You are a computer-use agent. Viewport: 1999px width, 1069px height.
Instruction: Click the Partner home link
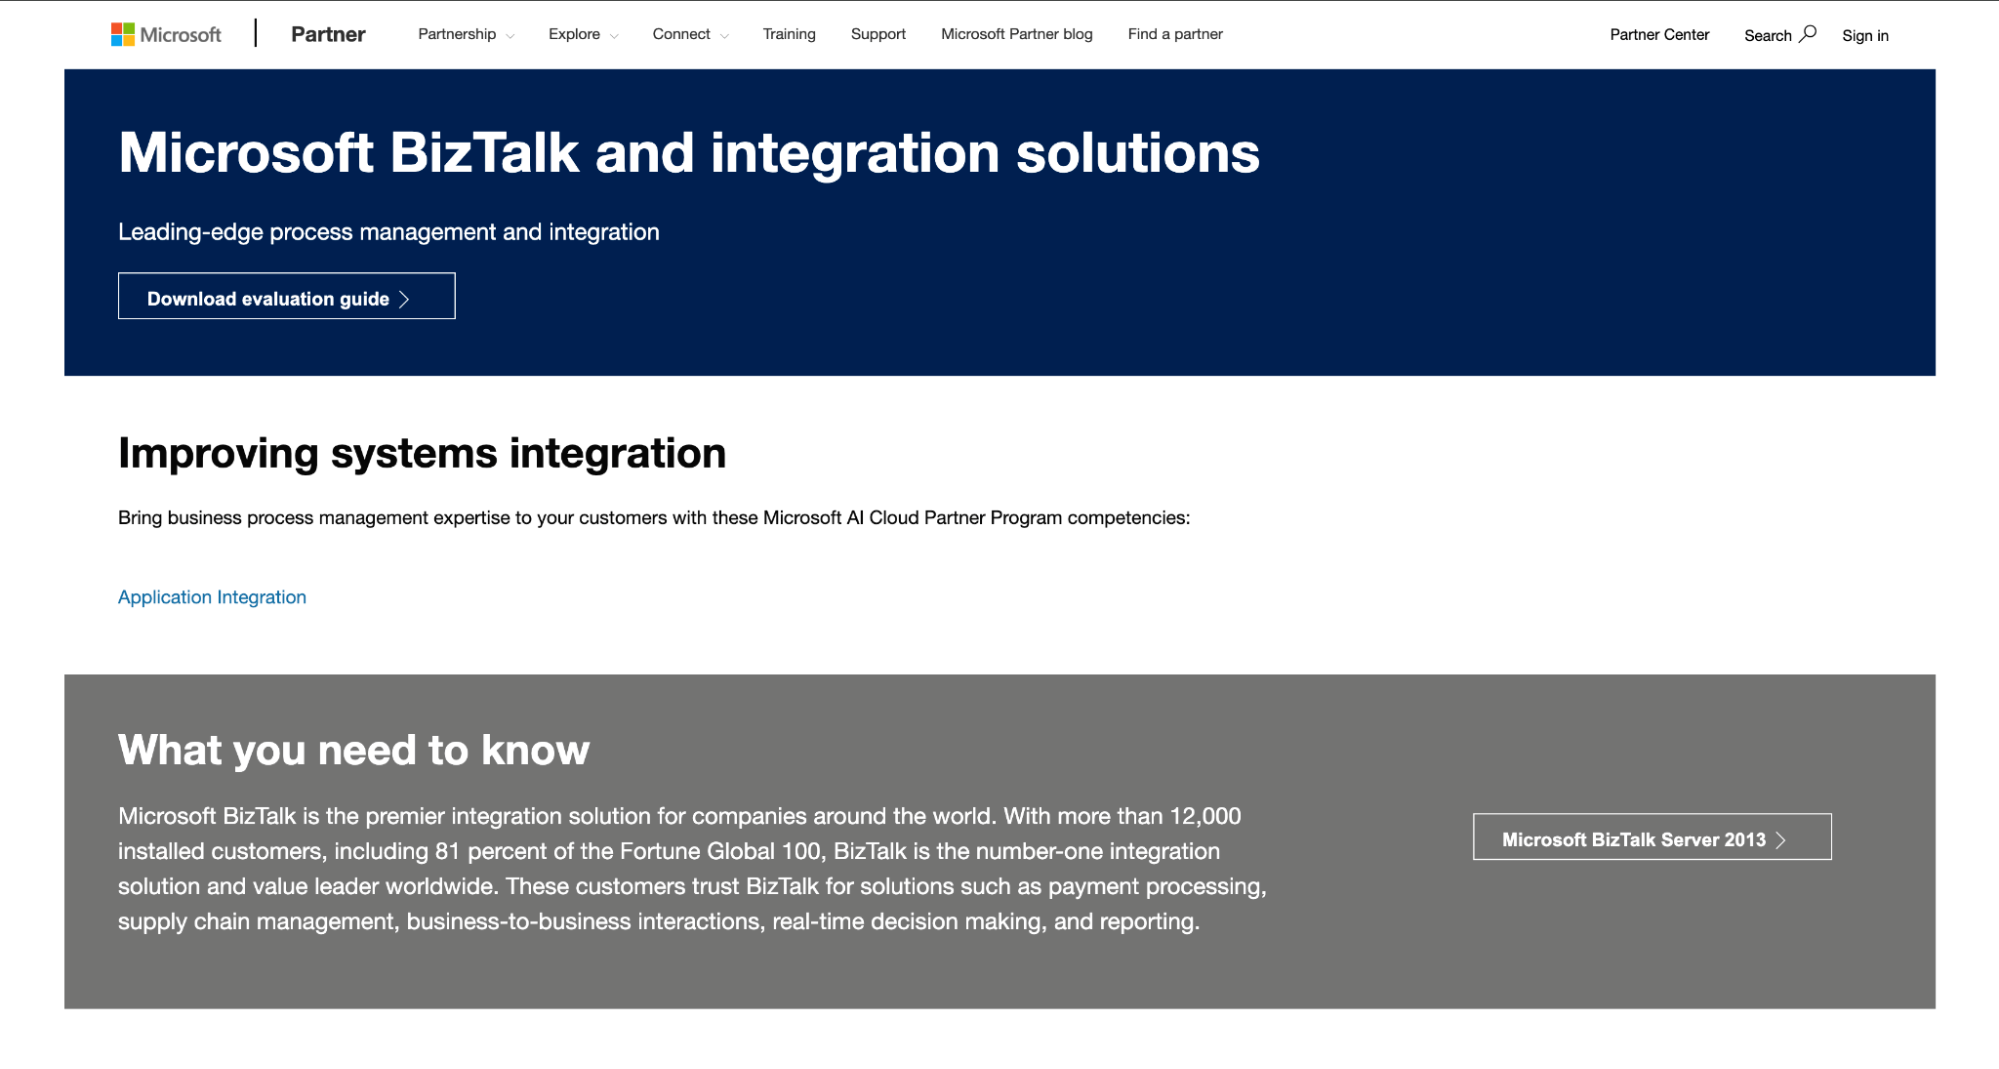pyautogui.click(x=328, y=33)
